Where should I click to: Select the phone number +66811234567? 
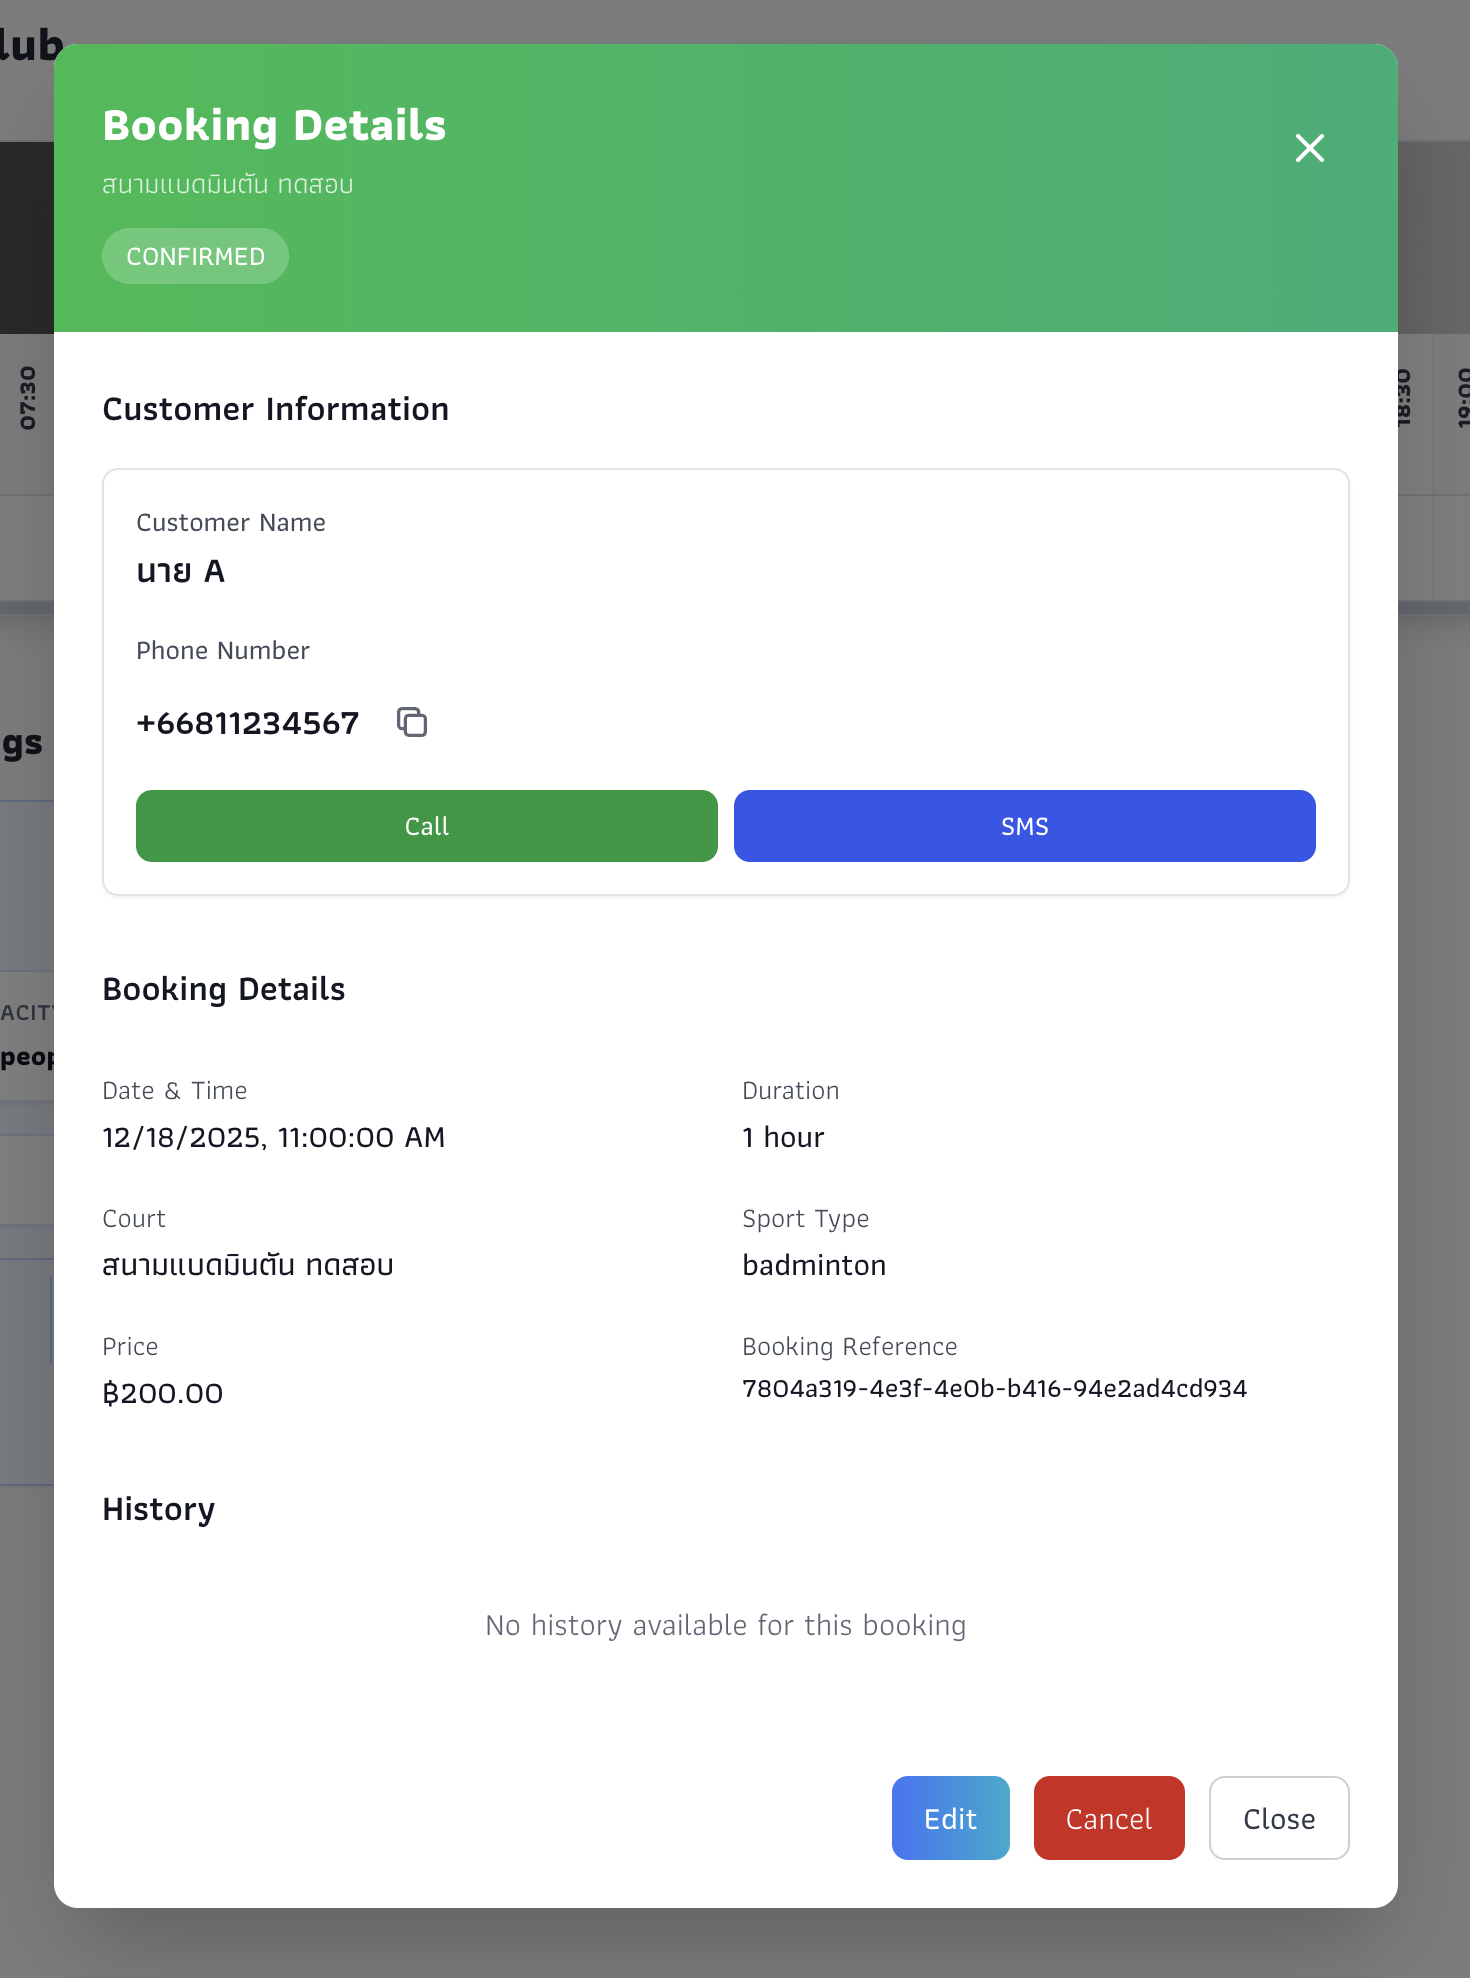point(248,723)
